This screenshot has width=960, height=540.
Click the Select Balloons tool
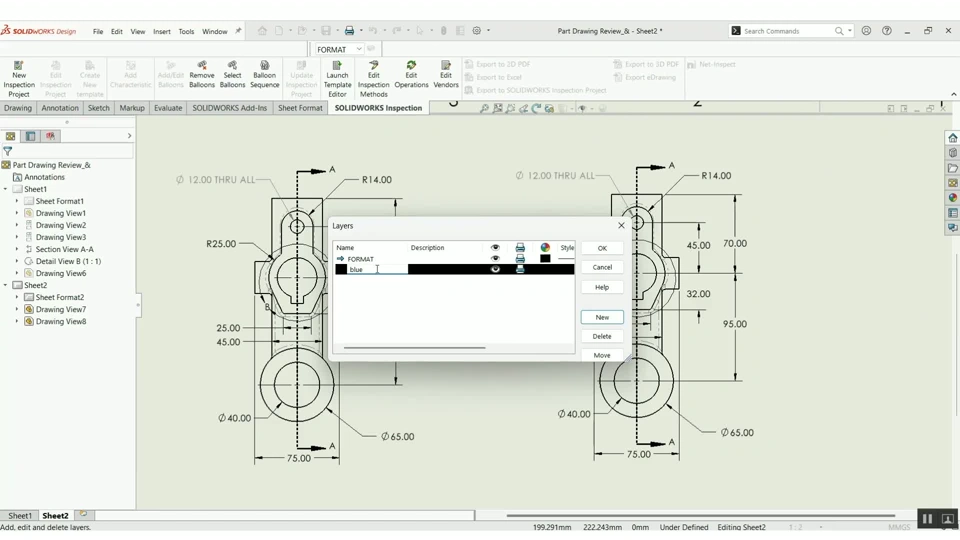232,75
